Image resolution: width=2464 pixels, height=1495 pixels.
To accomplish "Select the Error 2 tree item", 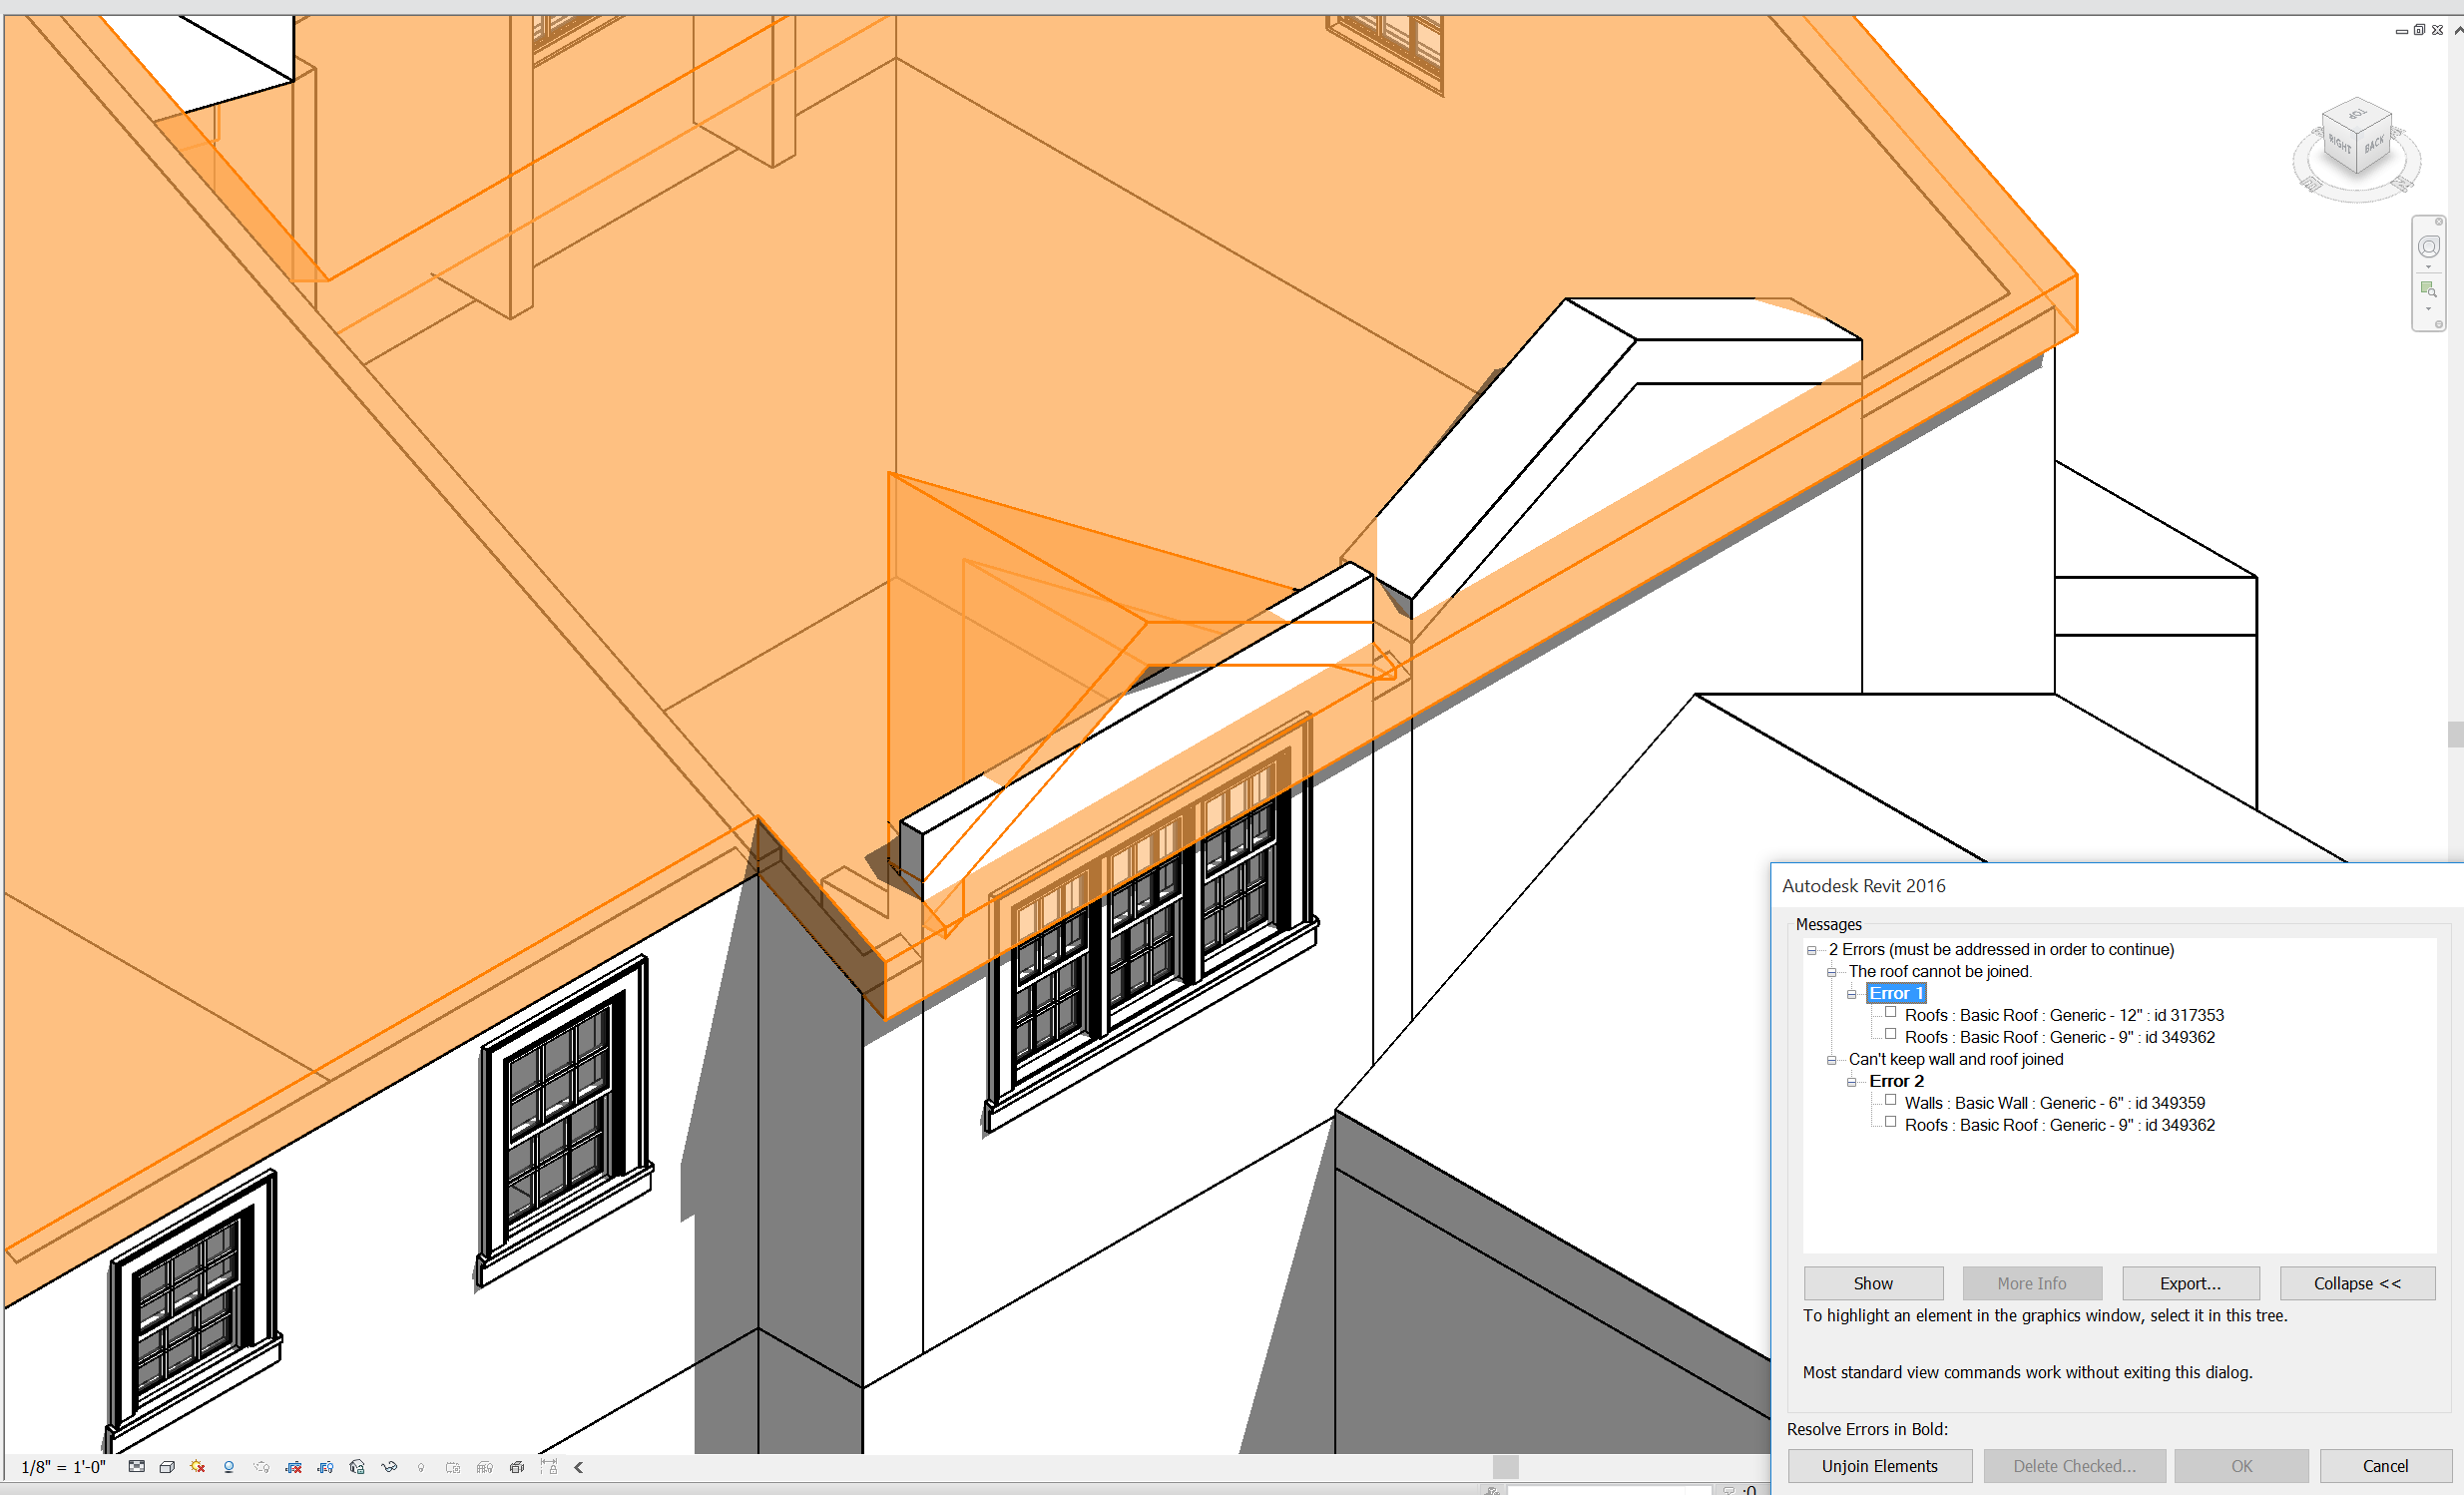I will click(x=1896, y=1081).
